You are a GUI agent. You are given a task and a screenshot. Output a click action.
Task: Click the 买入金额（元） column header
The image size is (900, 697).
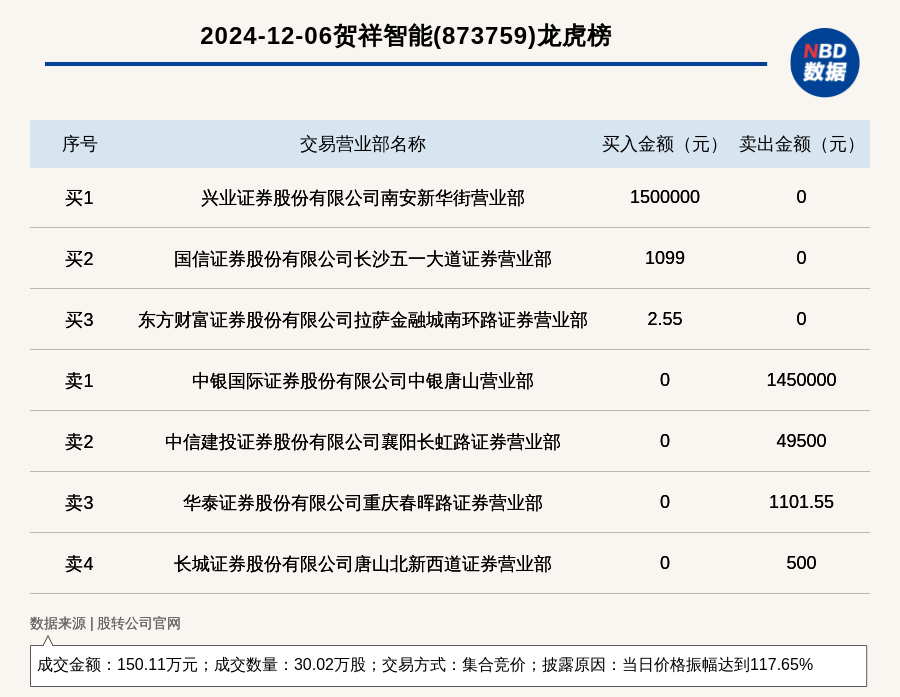click(x=665, y=144)
